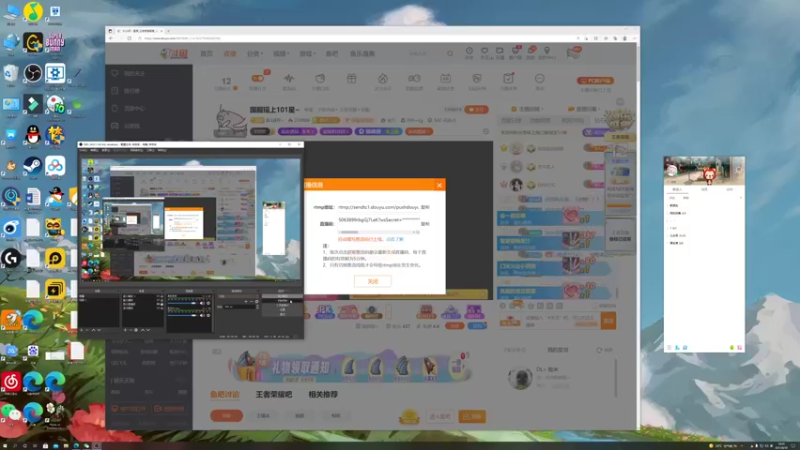Open WeChat desktop icon
The image size is (800, 450).
pos(11,412)
